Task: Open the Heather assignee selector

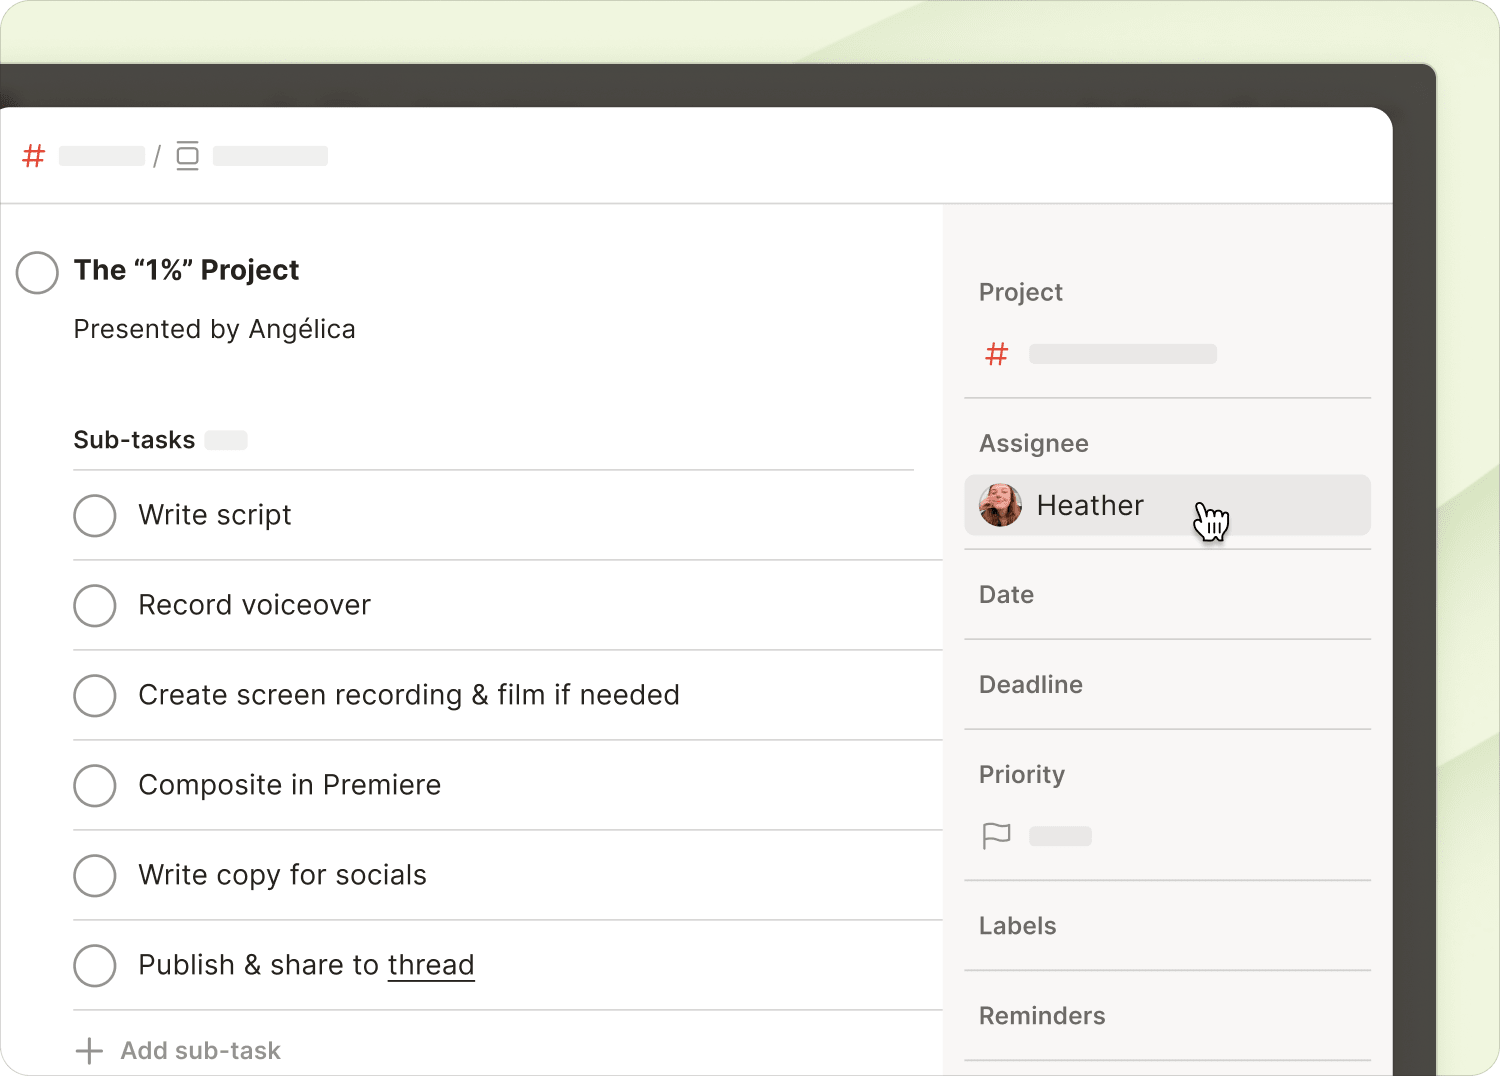Action: coord(1167,505)
